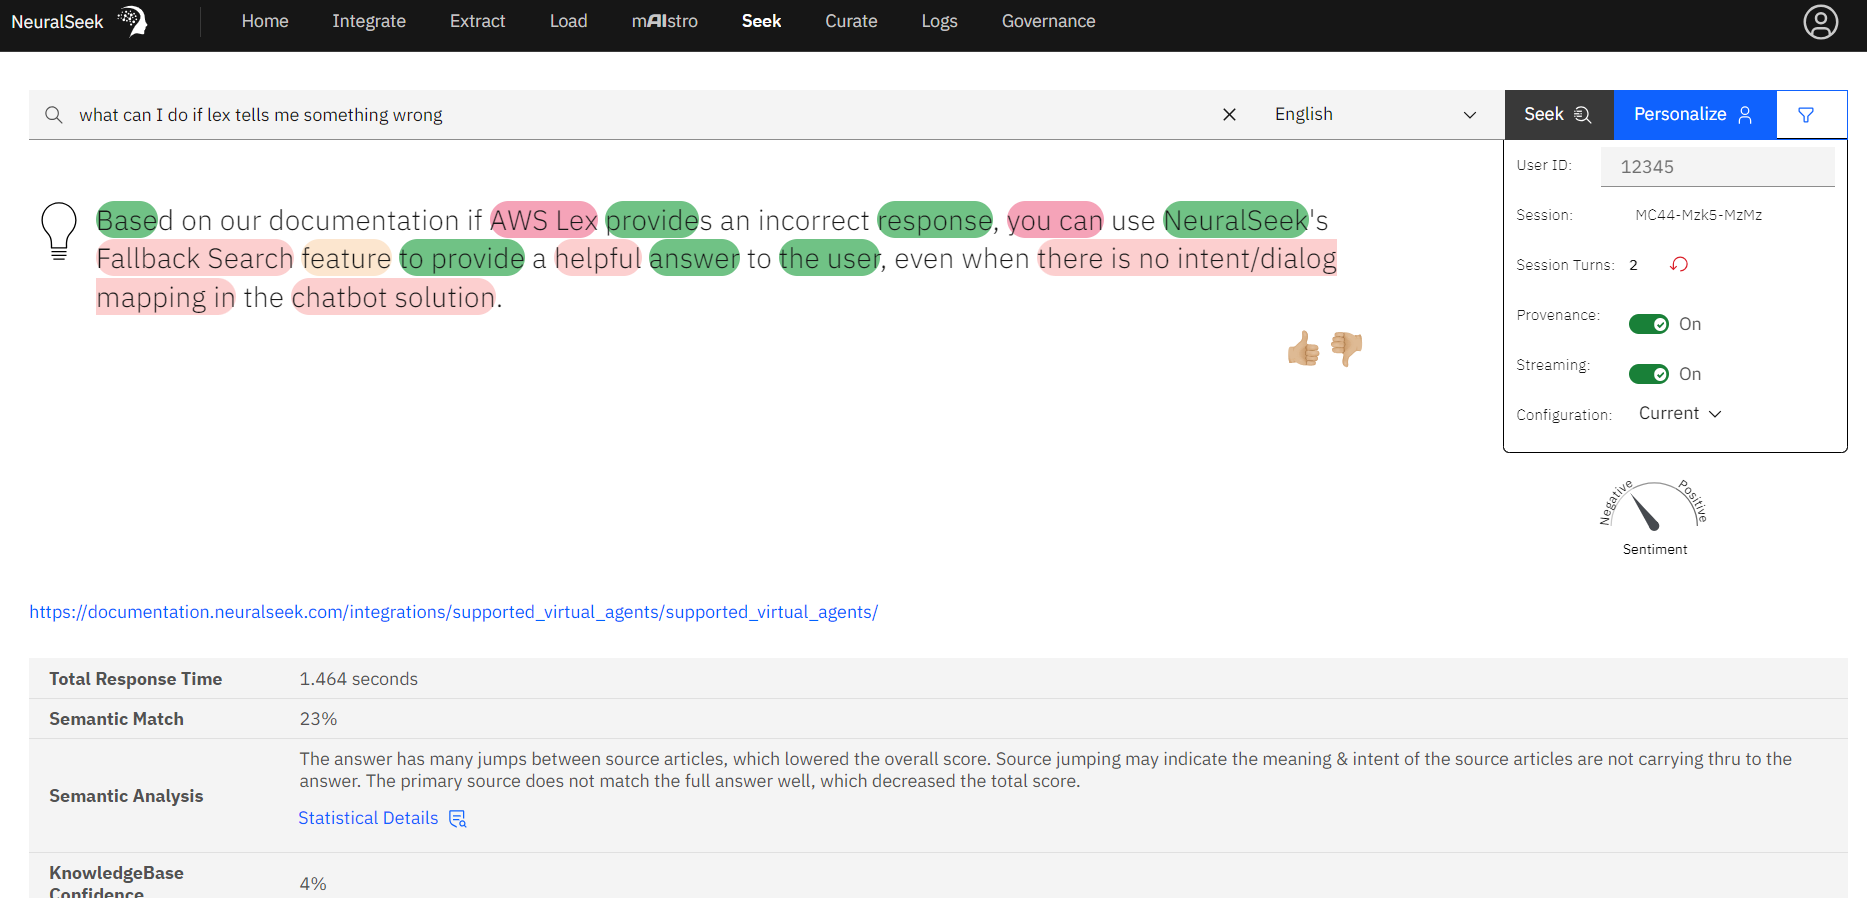Open the Extract menu
Image resolution: width=1867 pixels, height=898 pixels.
(477, 21)
